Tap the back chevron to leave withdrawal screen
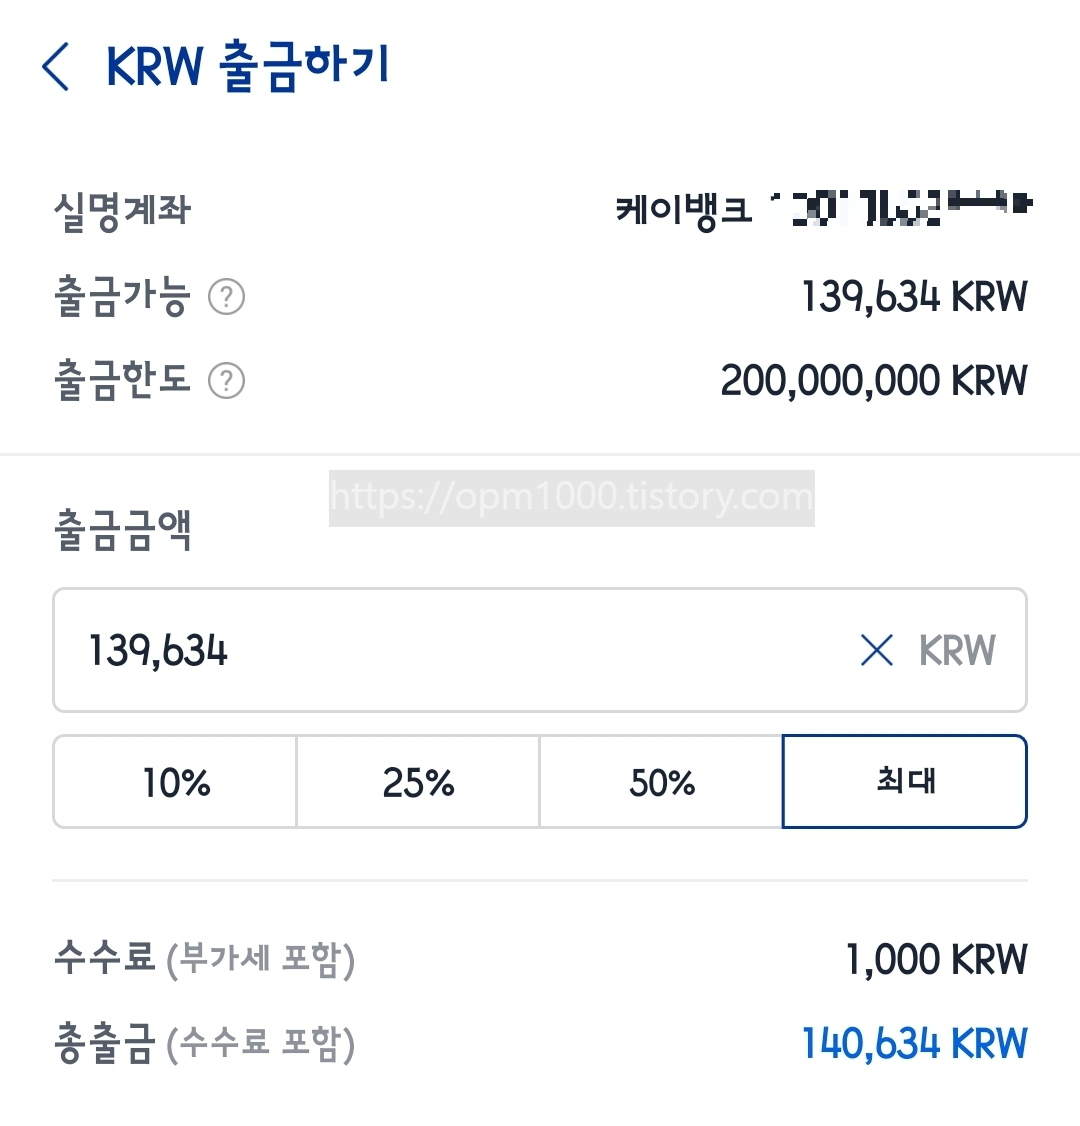The image size is (1080, 1126). pos(55,66)
